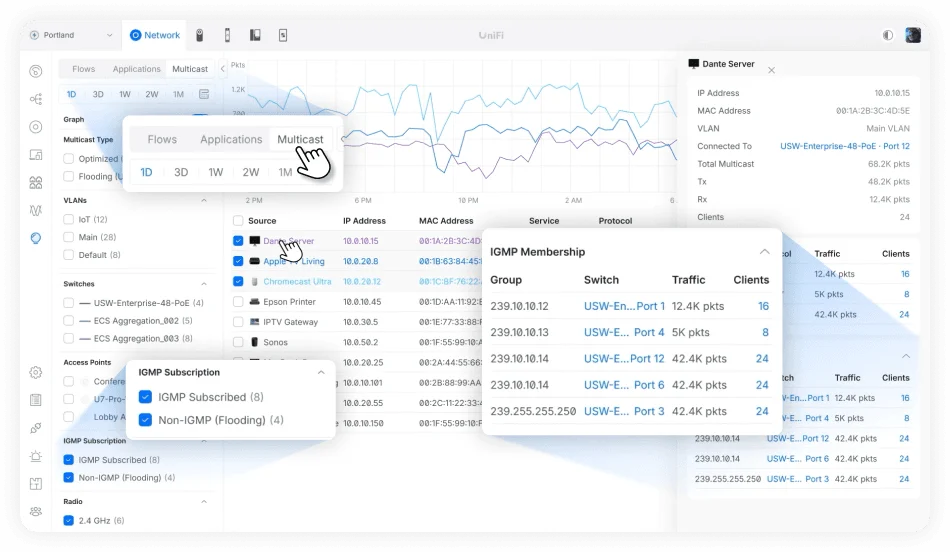Check the Epson Printer row checkbox
This screenshot has width=950, height=552.
[x=238, y=301]
